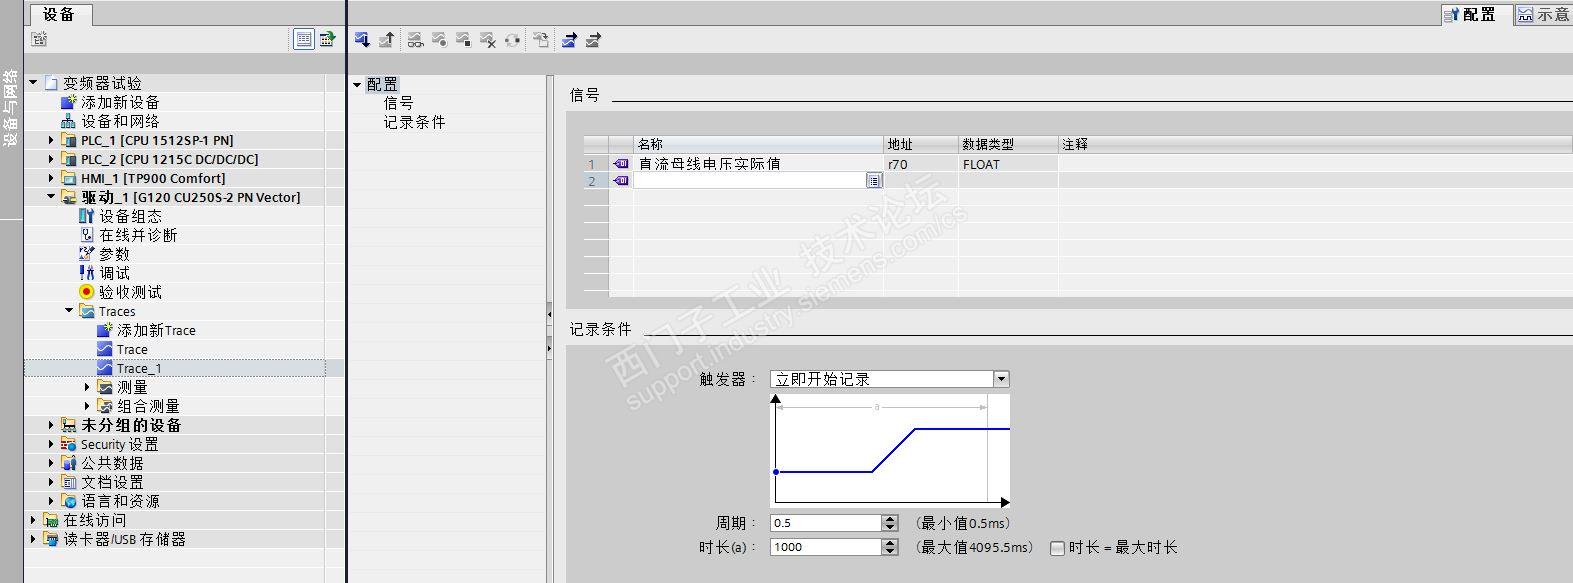Screen dimensions: 1573x583
Task: Open the 设备与网络 vertical side tab
Action: click(11, 107)
